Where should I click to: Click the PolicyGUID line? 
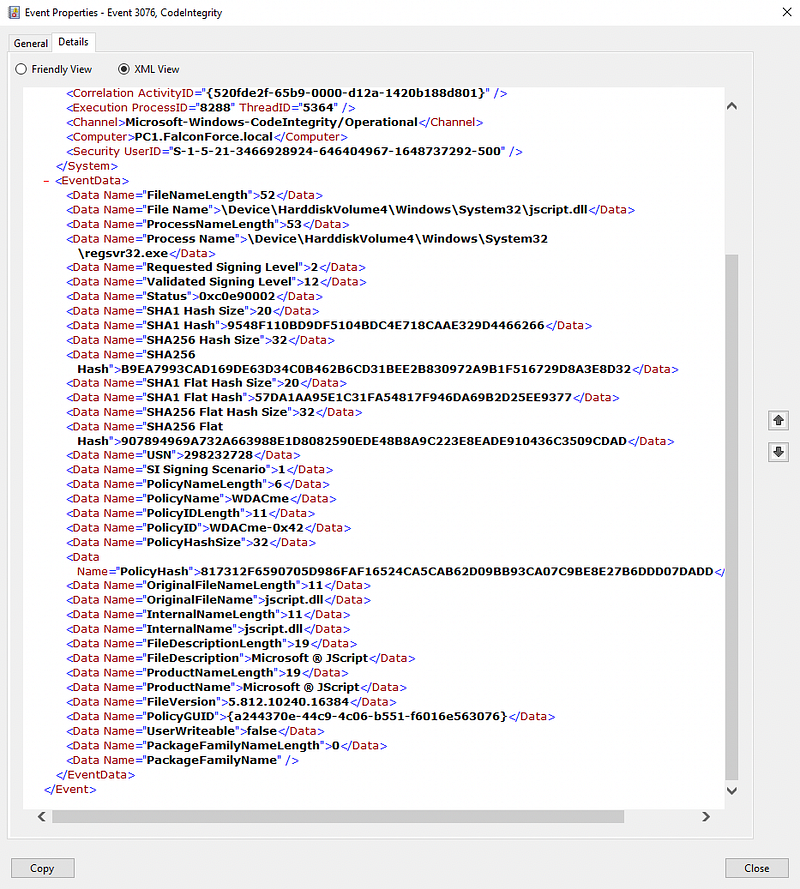tap(311, 717)
